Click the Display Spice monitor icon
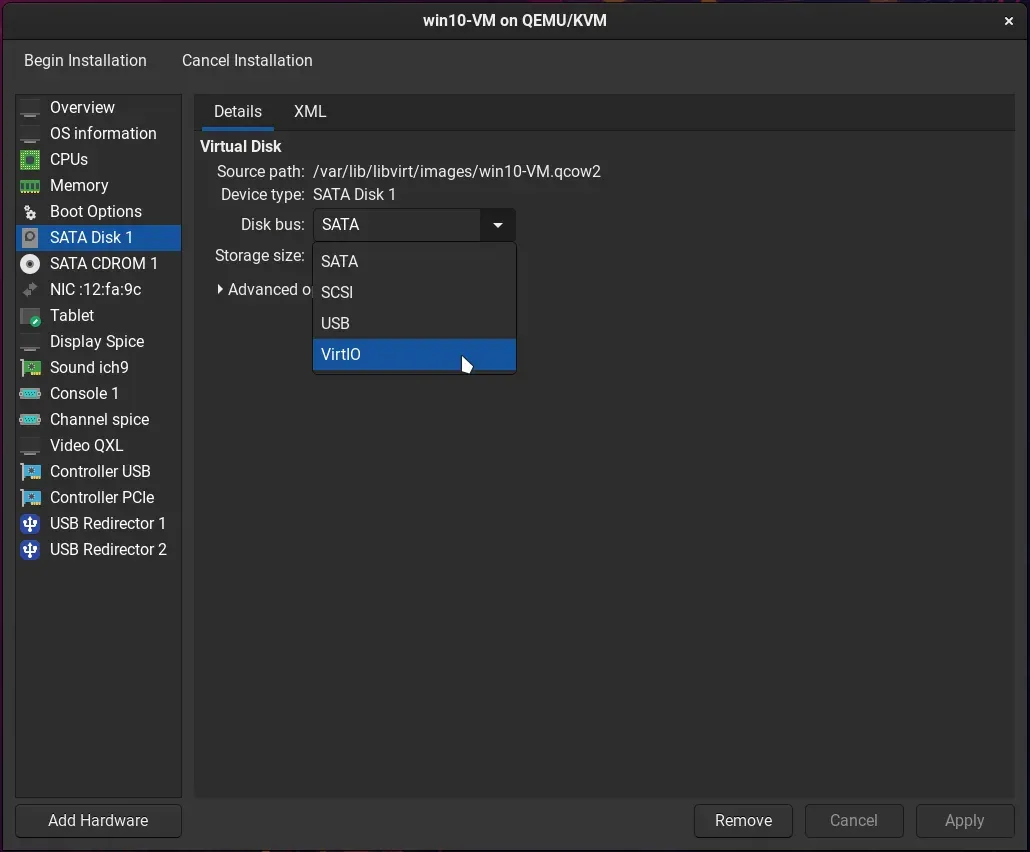 tap(30, 342)
